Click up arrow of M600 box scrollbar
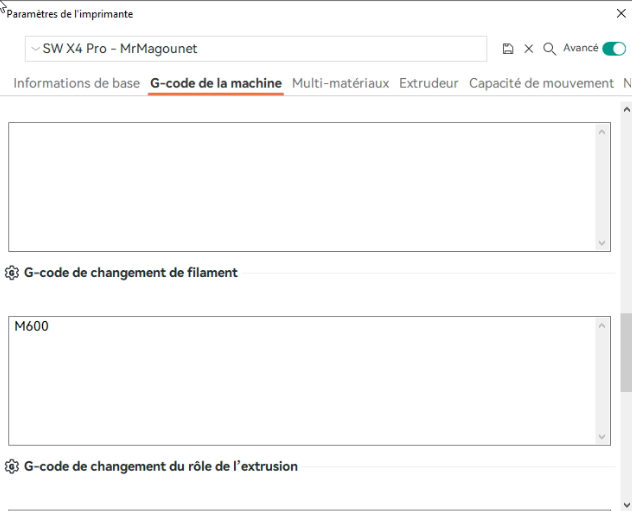Viewport: 632px width, 511px height. click(x=602, y=326)
